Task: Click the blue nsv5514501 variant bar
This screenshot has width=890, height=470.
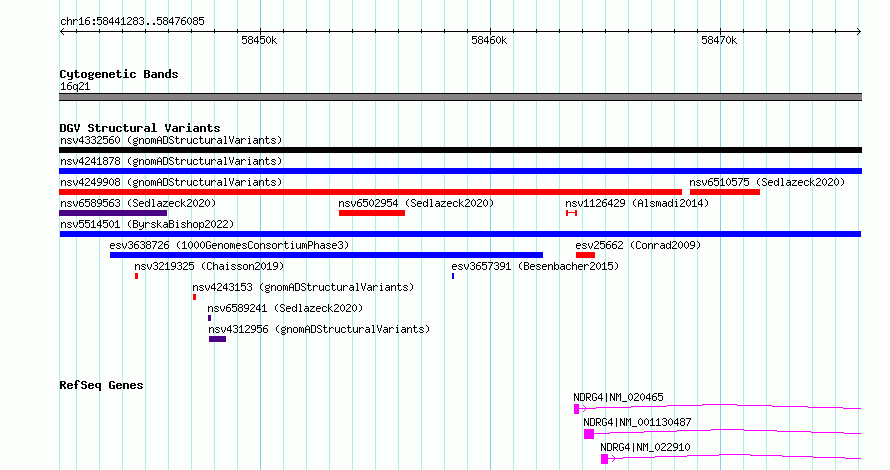Action: click(460, 234)
